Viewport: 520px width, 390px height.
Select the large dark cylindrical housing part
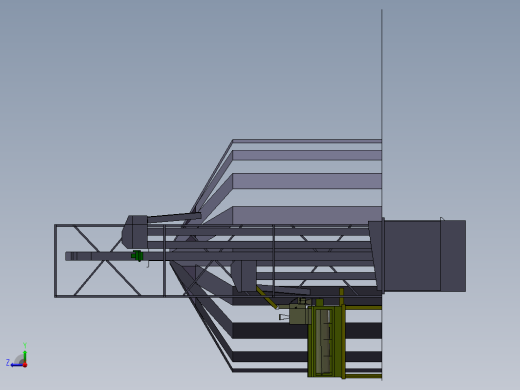417,256
